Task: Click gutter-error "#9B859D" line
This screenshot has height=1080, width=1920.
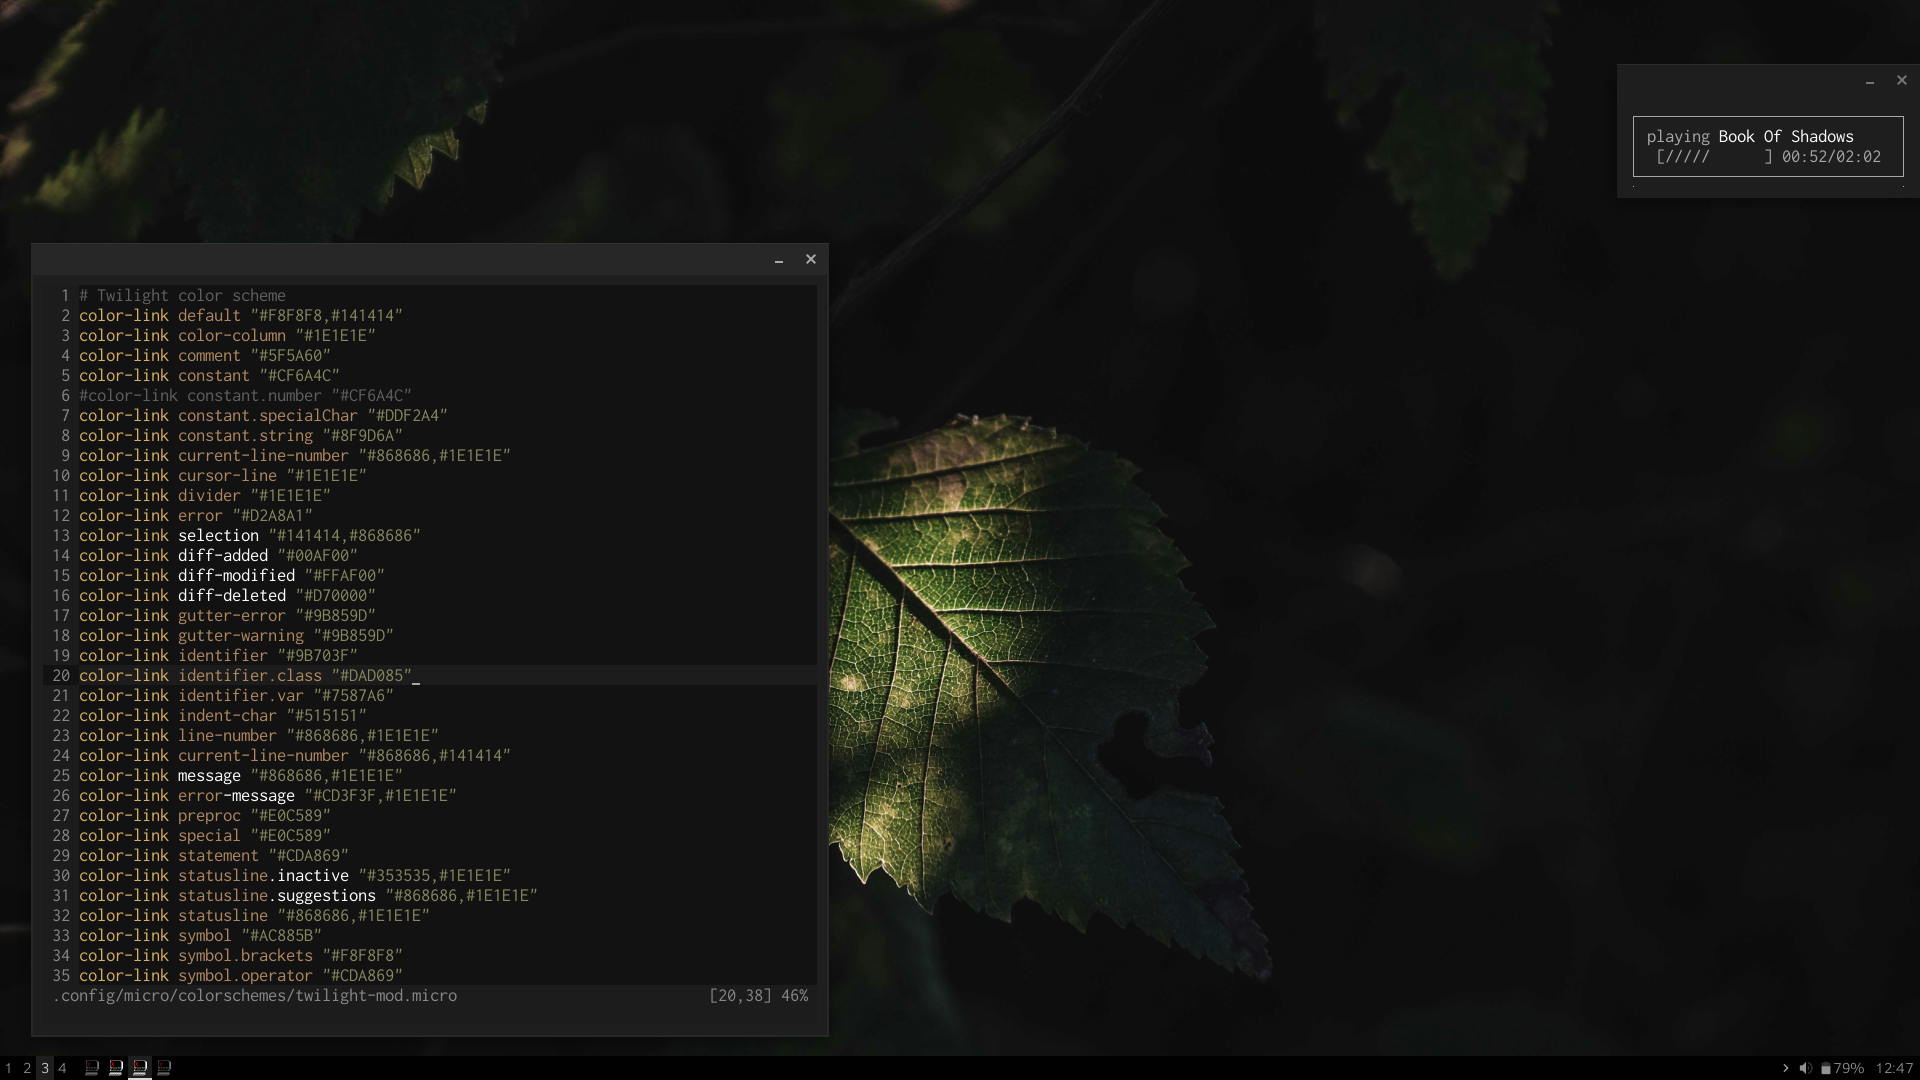Action: [227, 616]
